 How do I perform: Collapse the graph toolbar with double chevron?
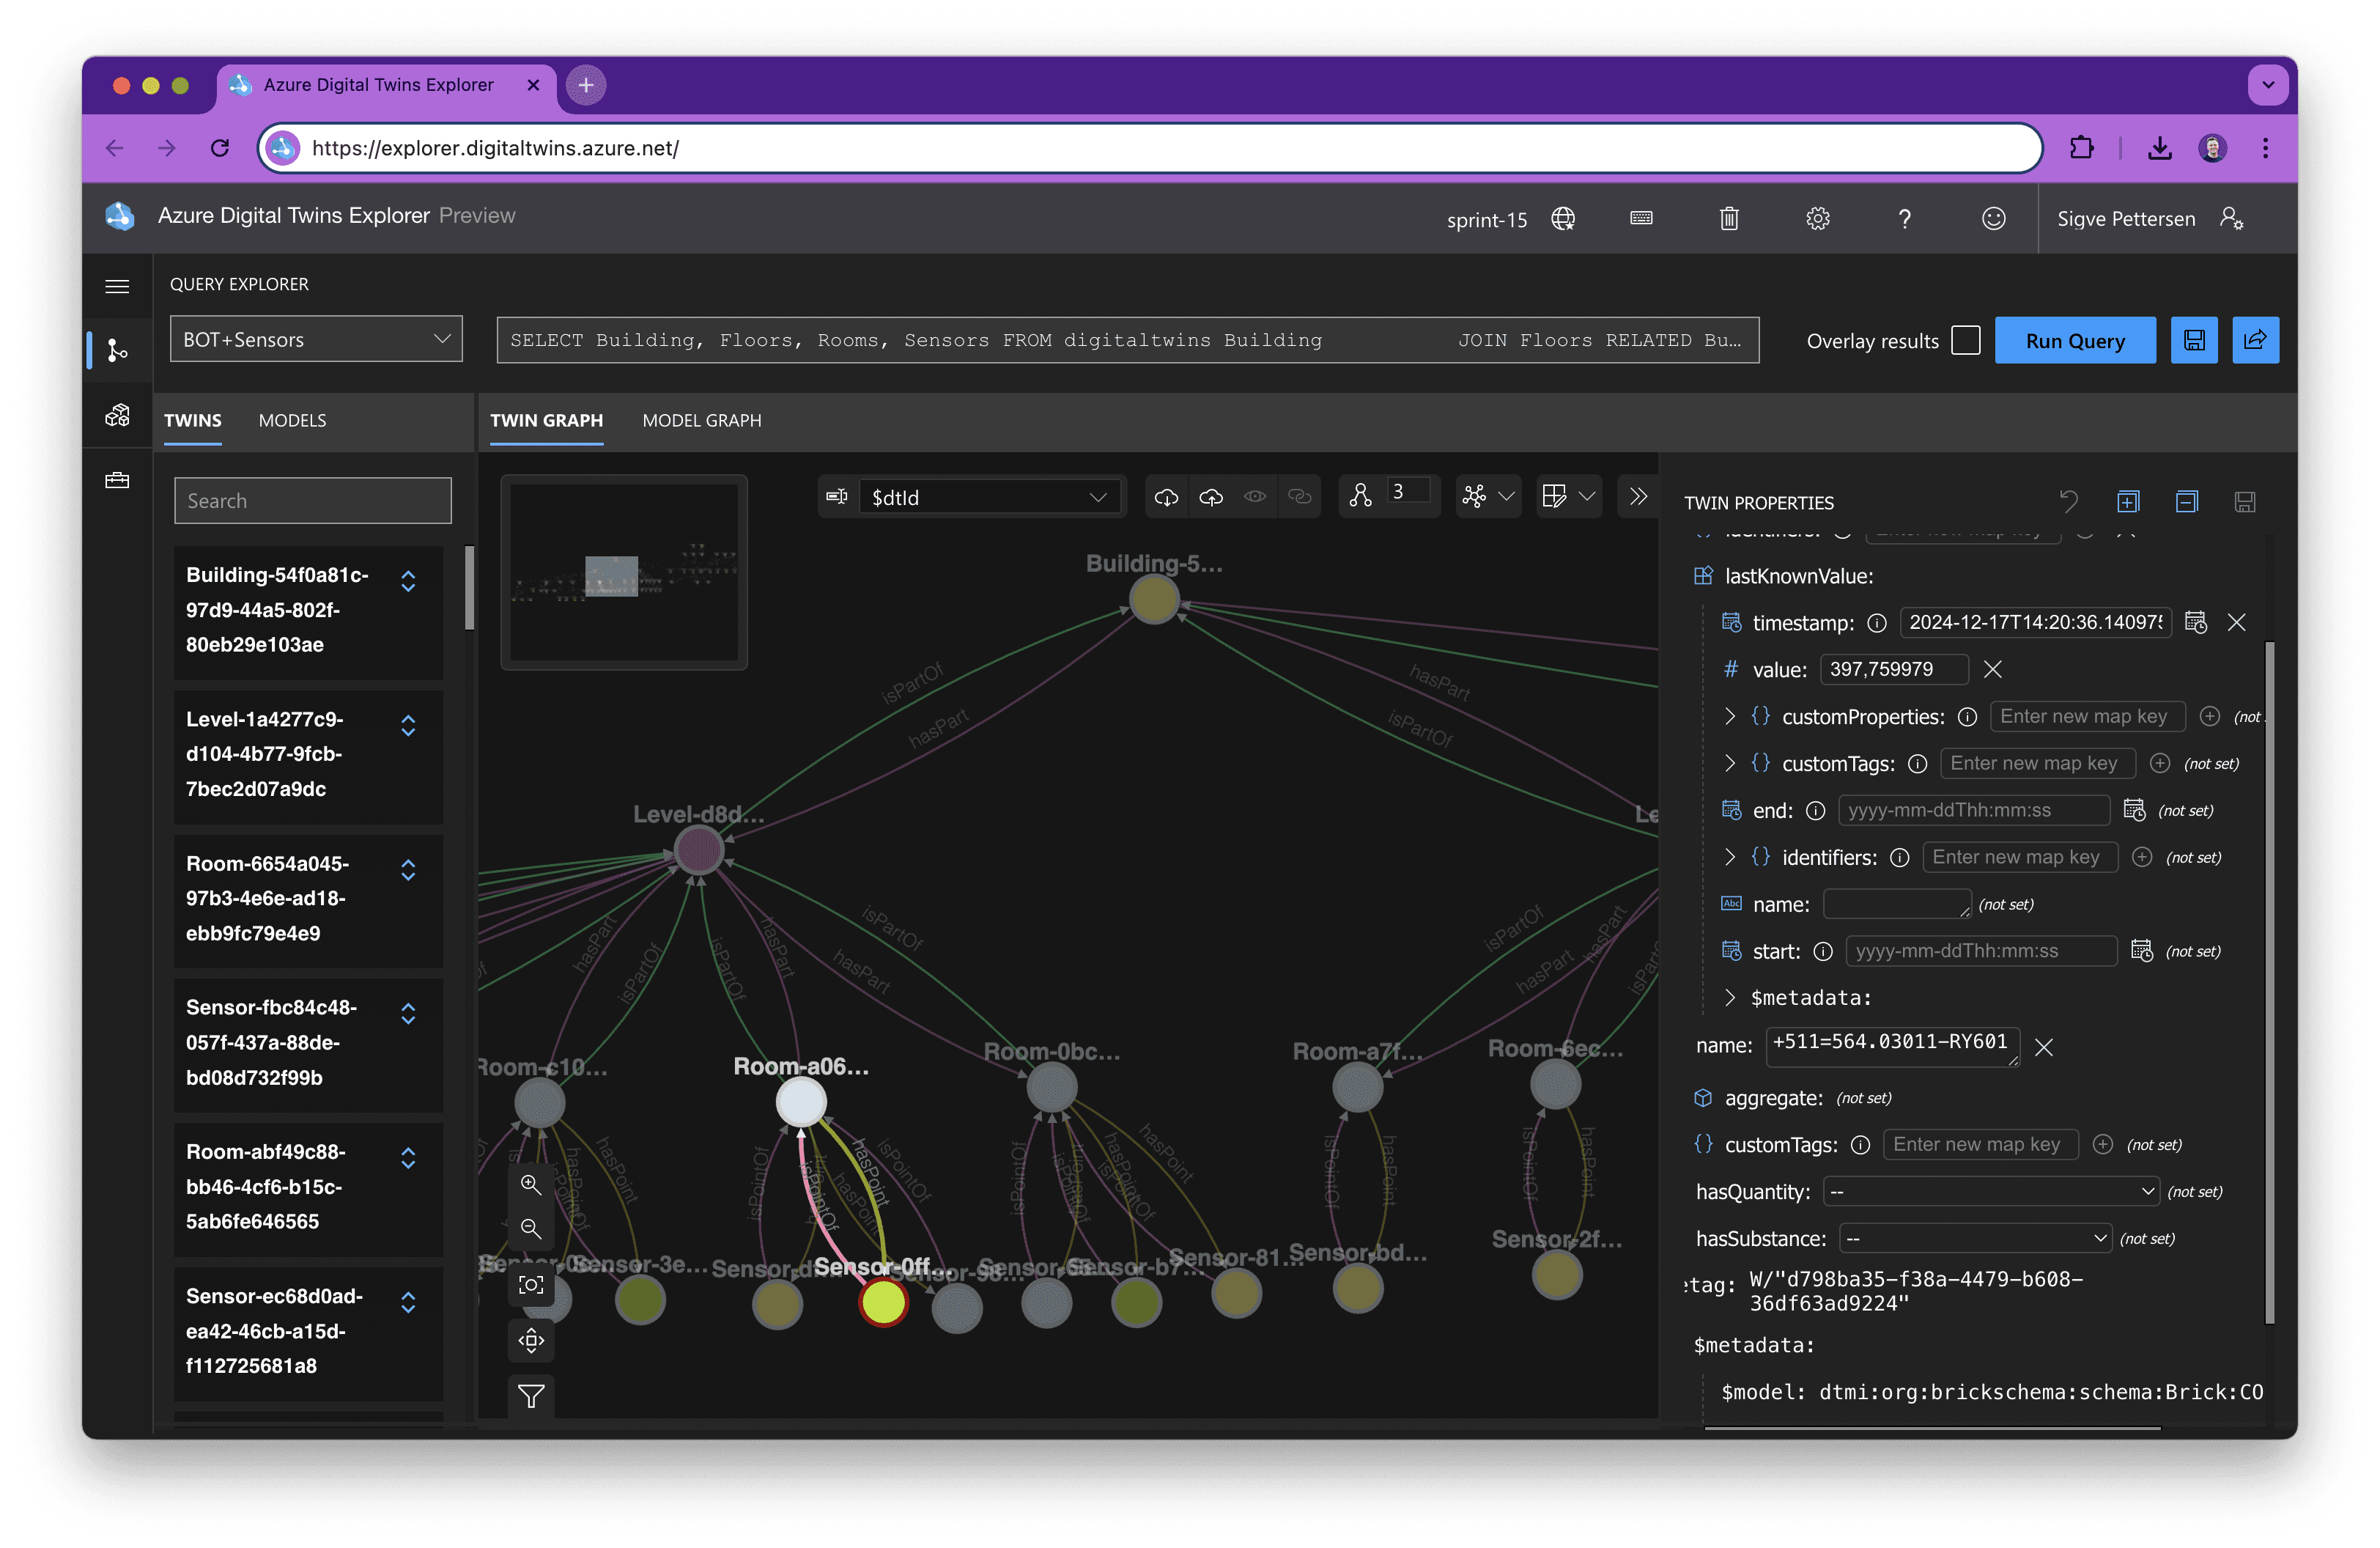coord(1638,497)
